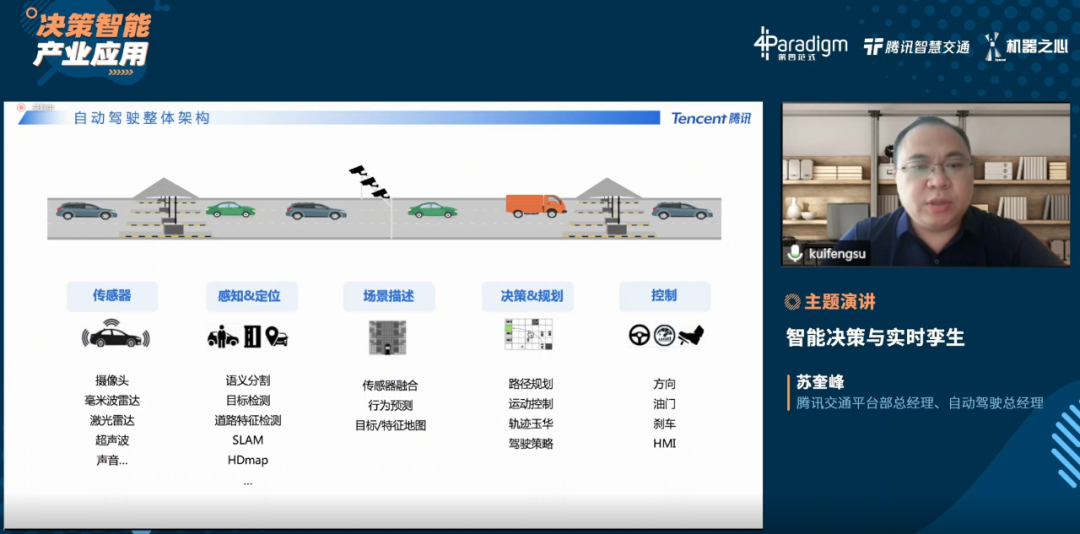
Task: Click the 决策智能产业应用 banner title
Action: pos(92,39)
